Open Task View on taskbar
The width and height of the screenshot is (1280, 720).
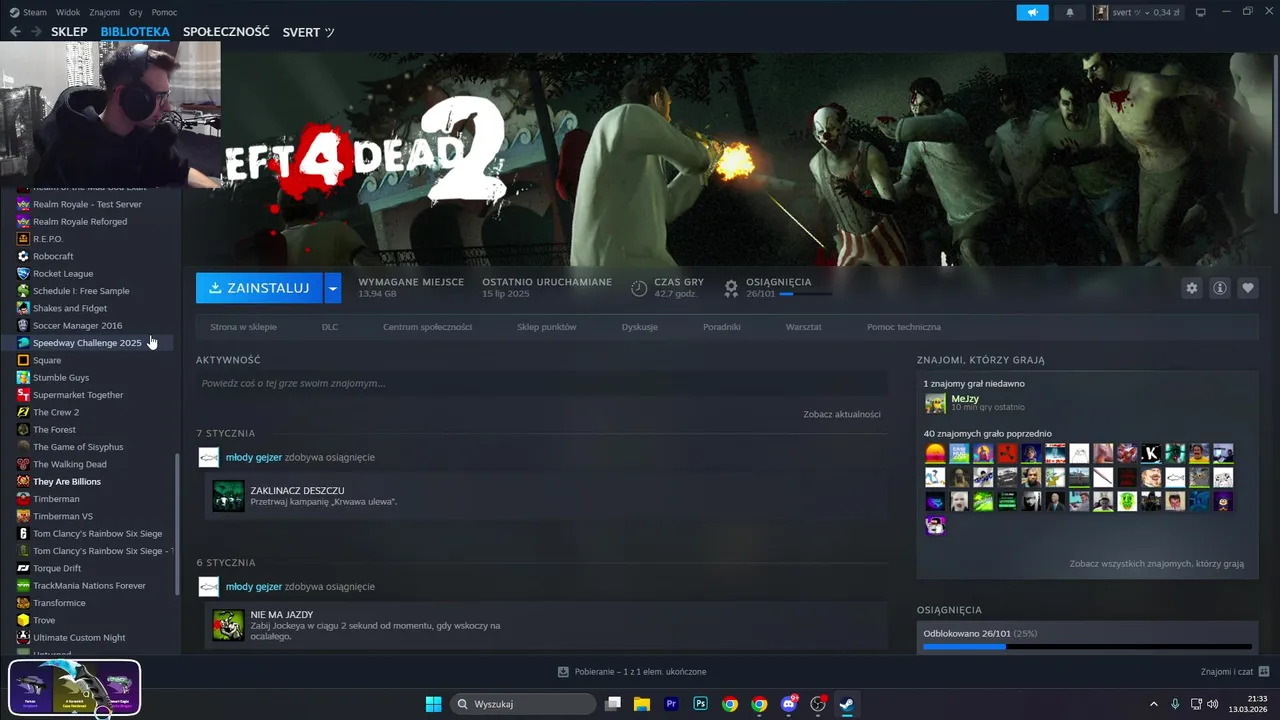(613, 704)
